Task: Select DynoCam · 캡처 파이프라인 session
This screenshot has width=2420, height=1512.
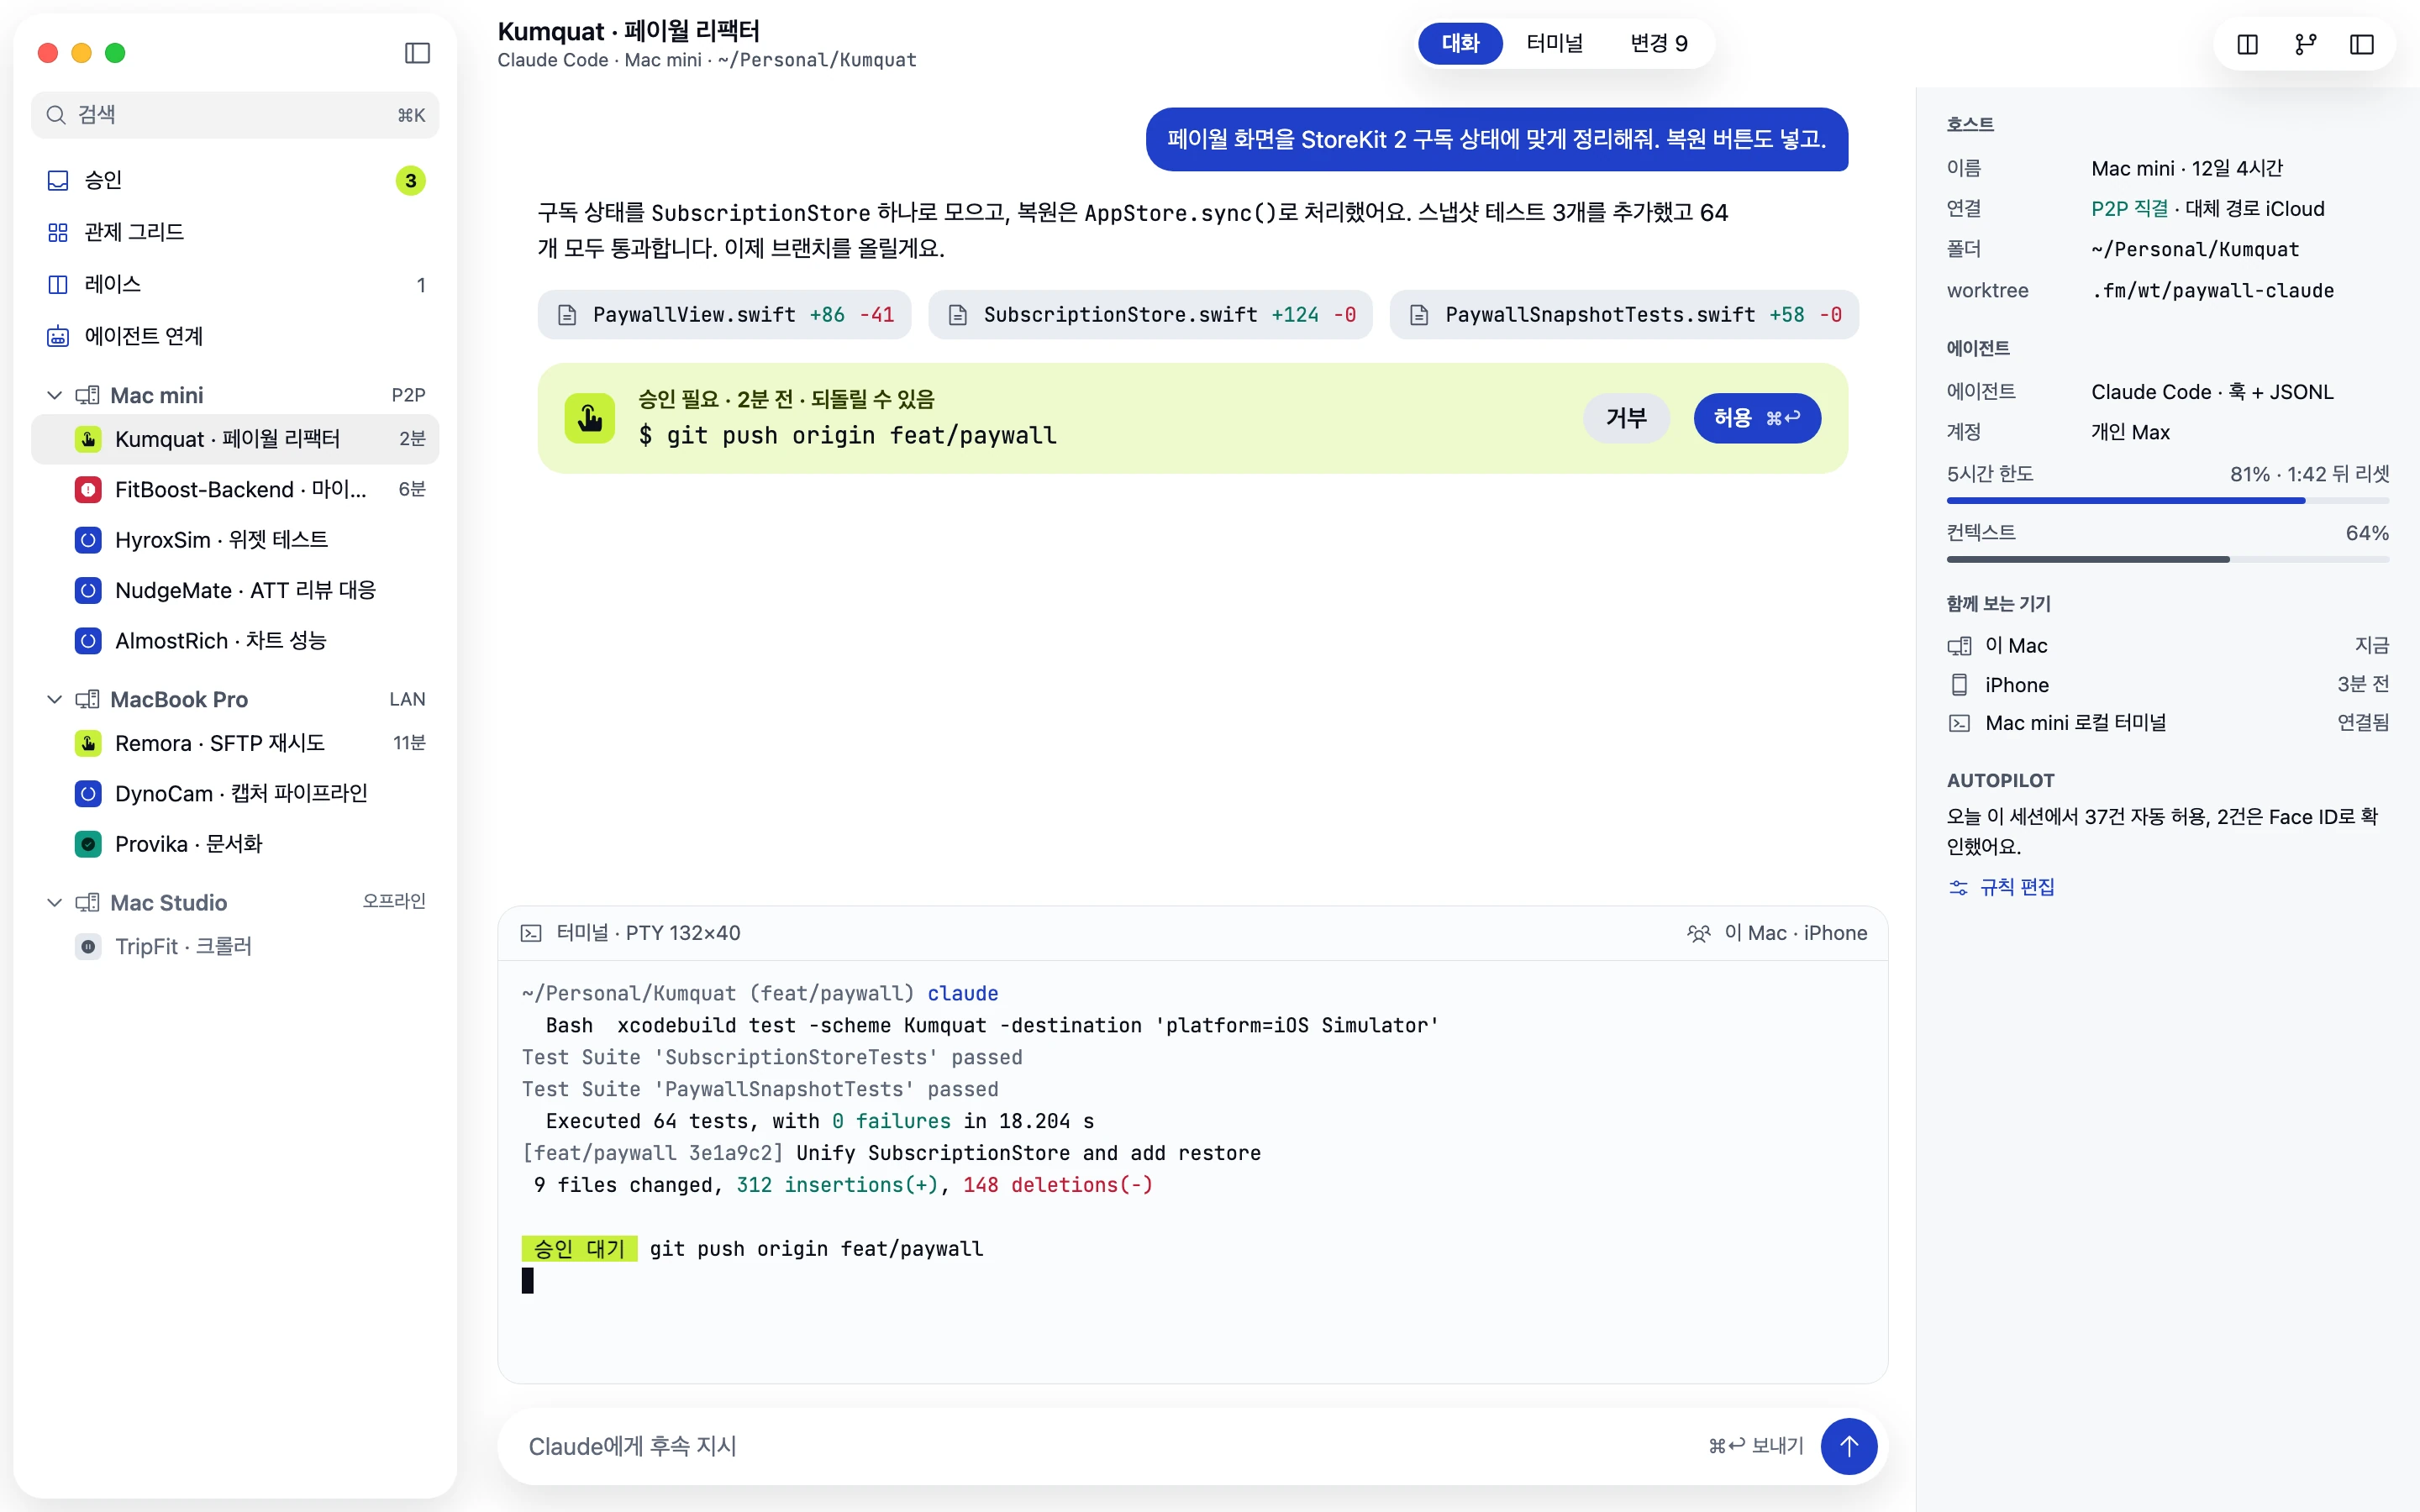Action: [235, 793]
